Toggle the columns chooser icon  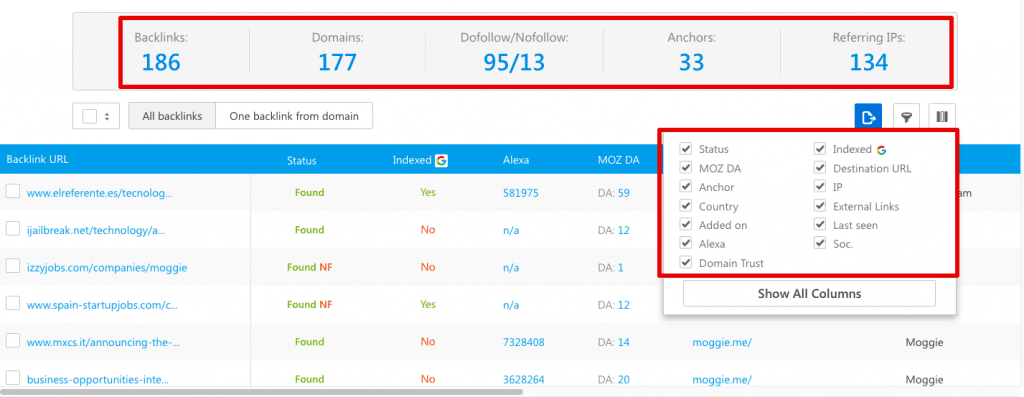click(942, 118)
